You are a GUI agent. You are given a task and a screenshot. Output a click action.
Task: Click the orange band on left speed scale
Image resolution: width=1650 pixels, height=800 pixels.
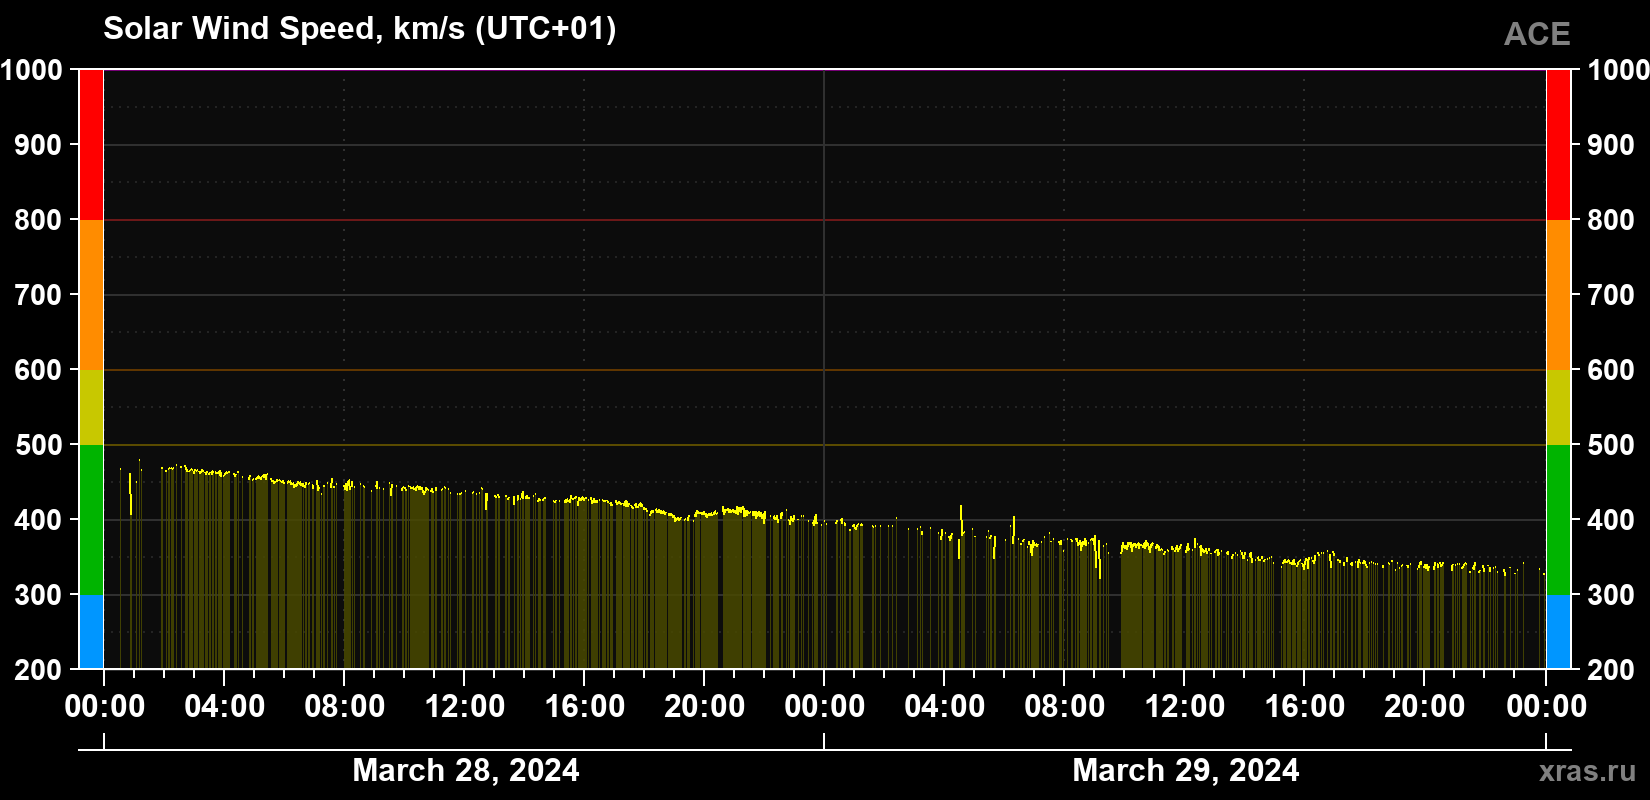point(91,295)
